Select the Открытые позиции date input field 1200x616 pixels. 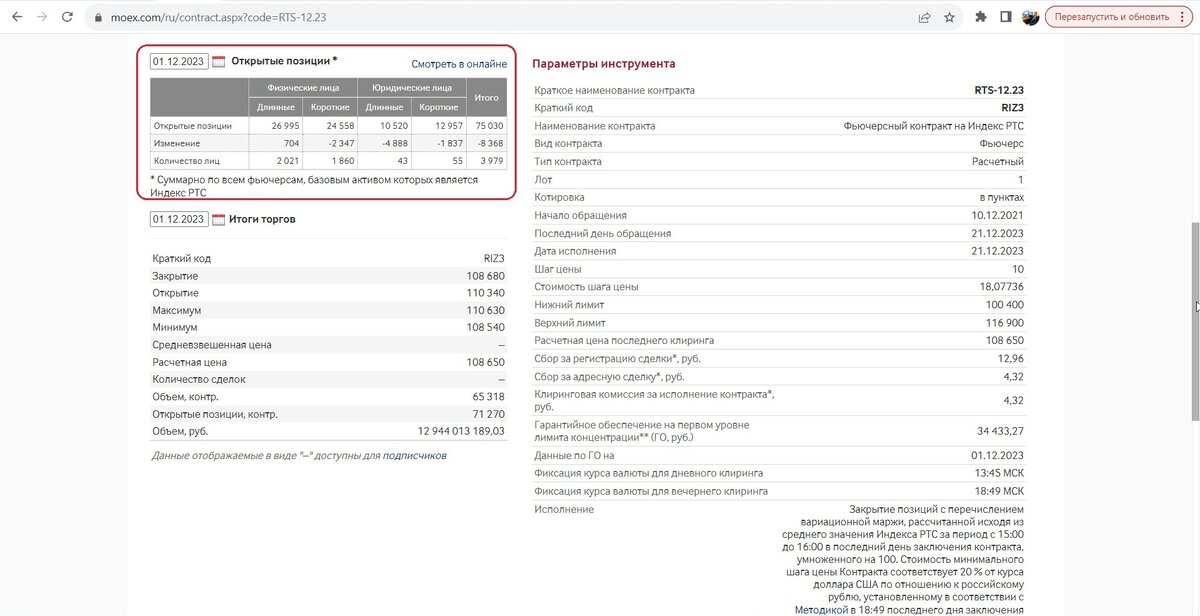click(178, 62)
